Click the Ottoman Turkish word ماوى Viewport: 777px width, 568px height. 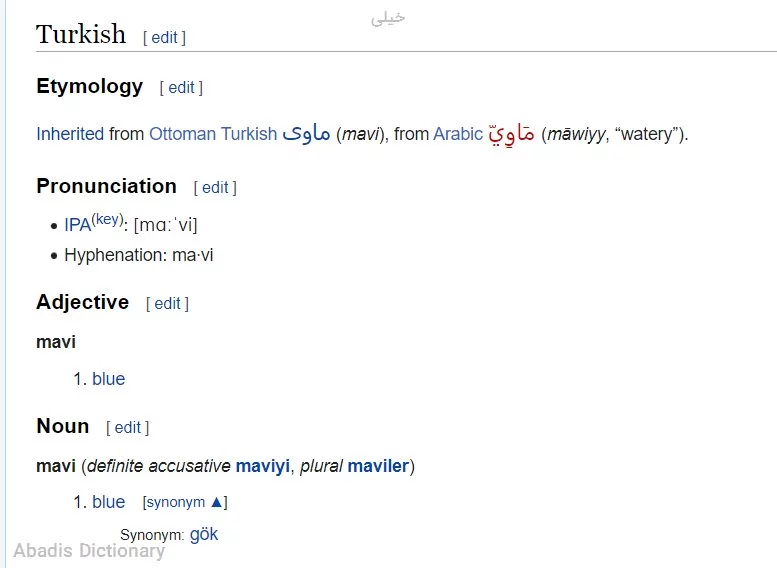pyautogui.click(x=306, y=133)
